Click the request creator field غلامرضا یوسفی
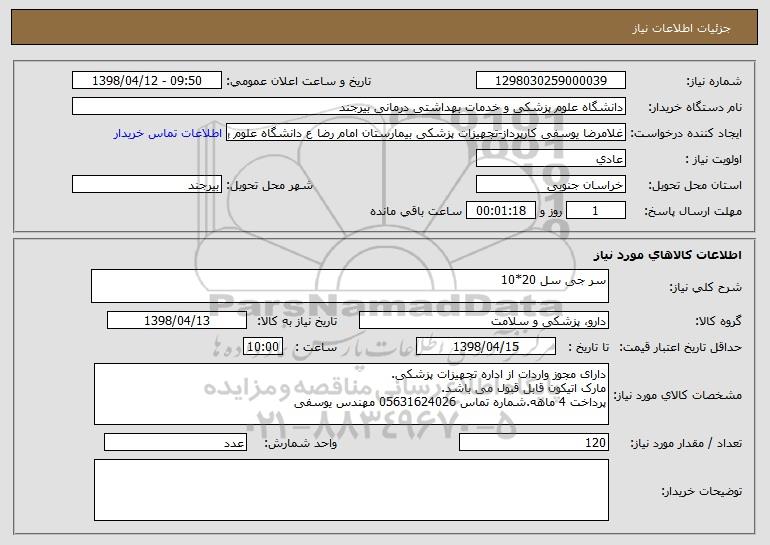The width and height of the screenshot is (770, 545). pyautogui.click(x=426, y=133)
